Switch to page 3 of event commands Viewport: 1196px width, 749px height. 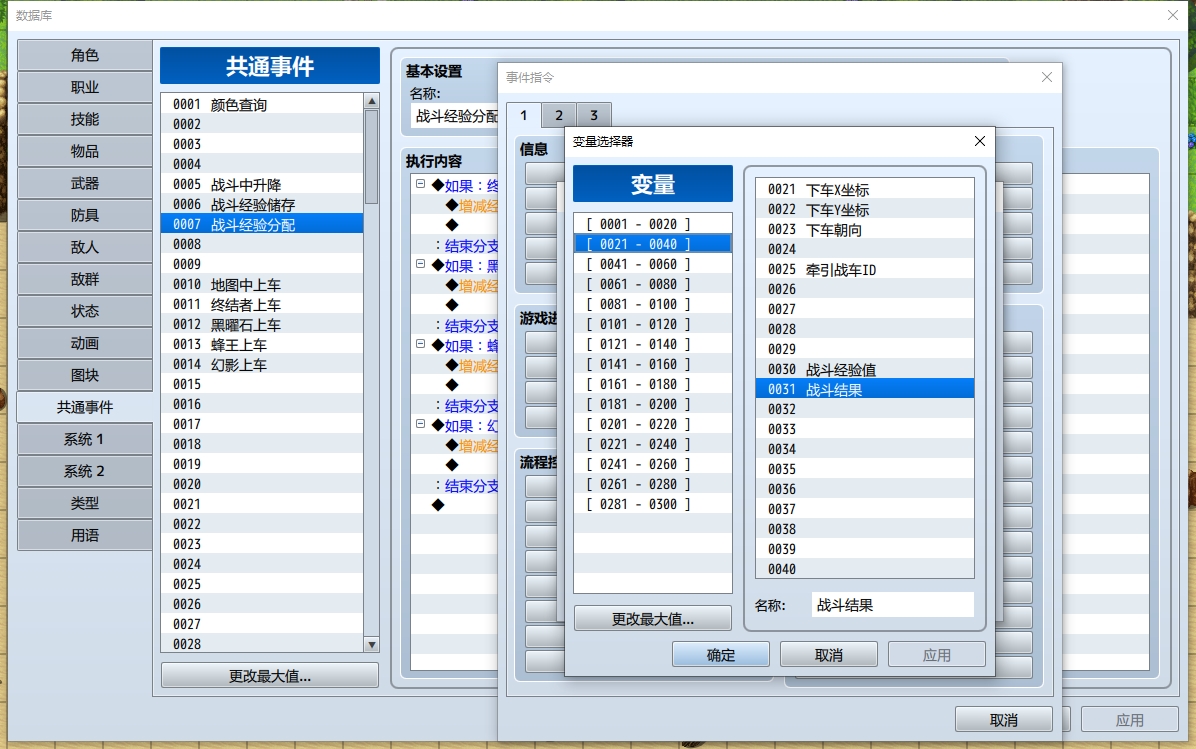(594, 115)
